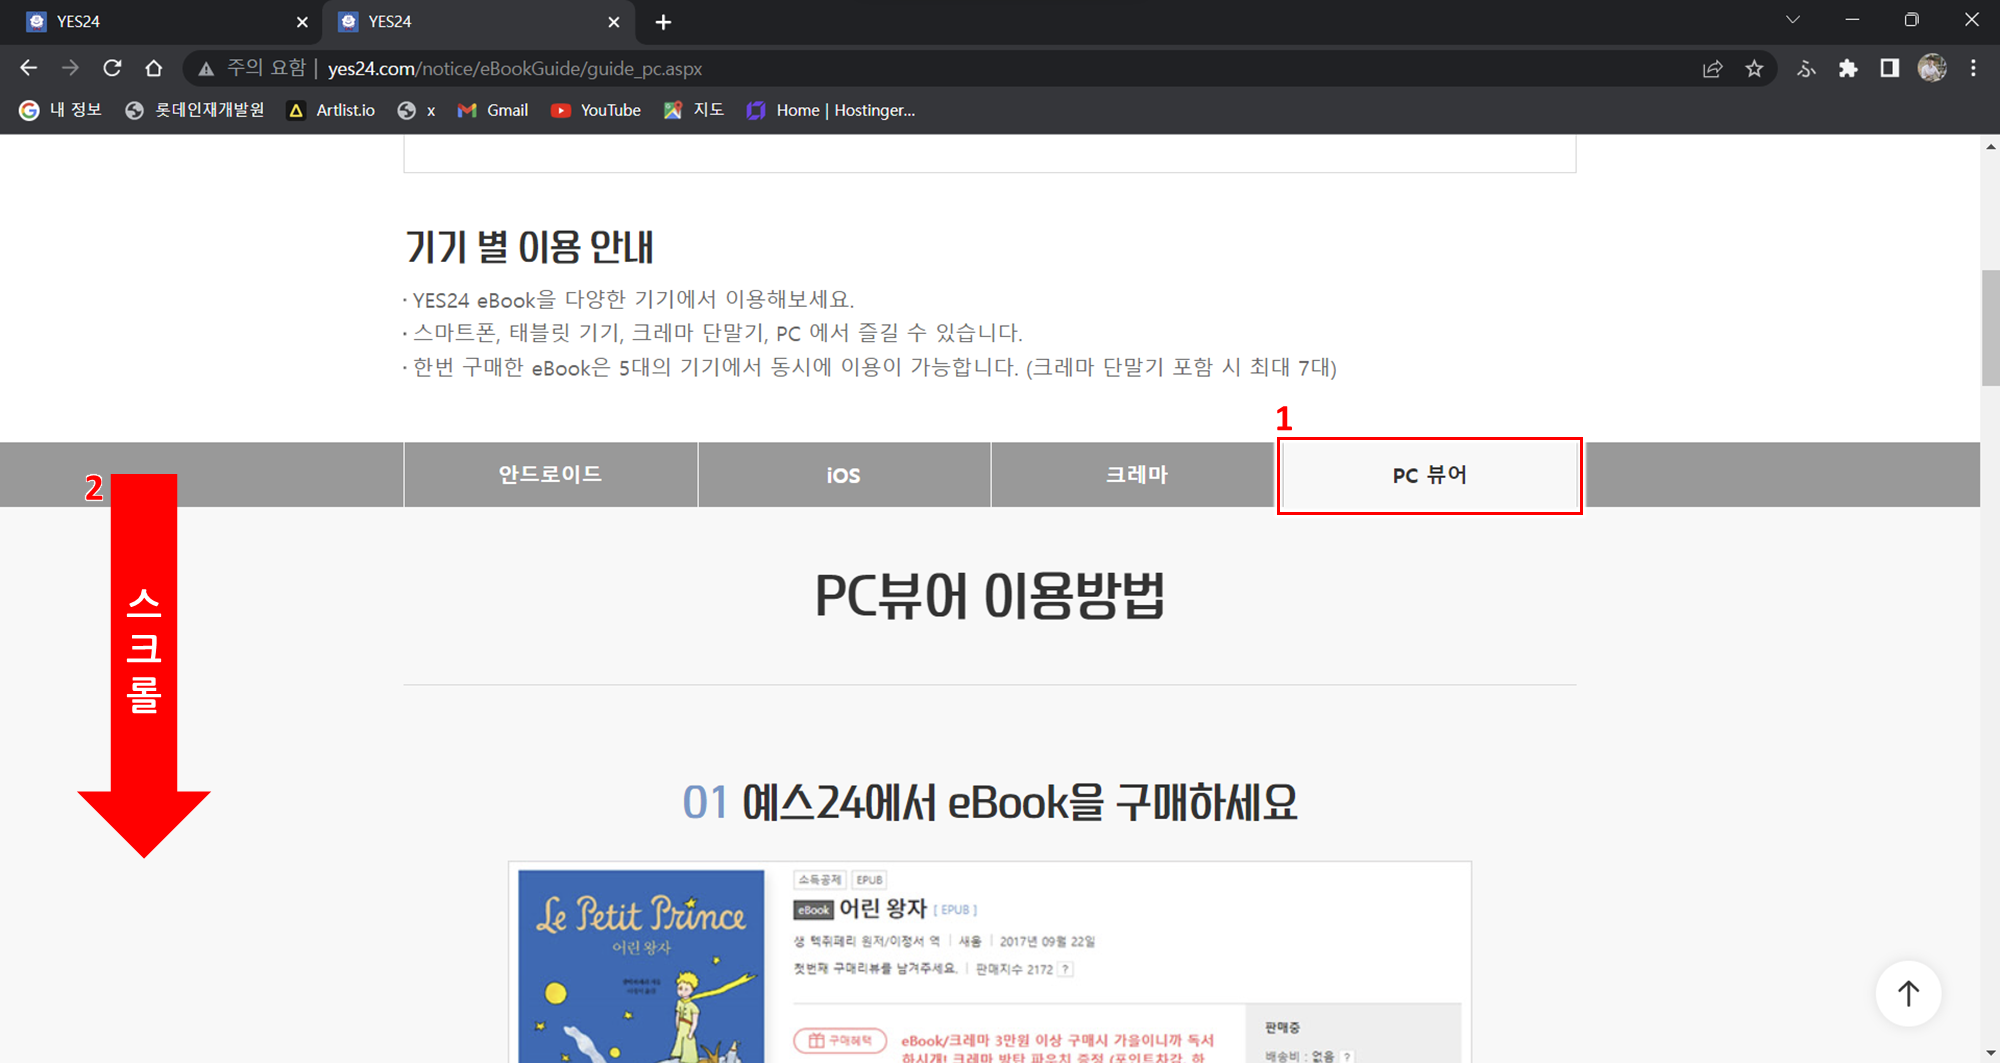The width and height of the screenshot is (2000, 1063).
Task: Click the EPUB tag badge
Action: [x=869, y=880]
